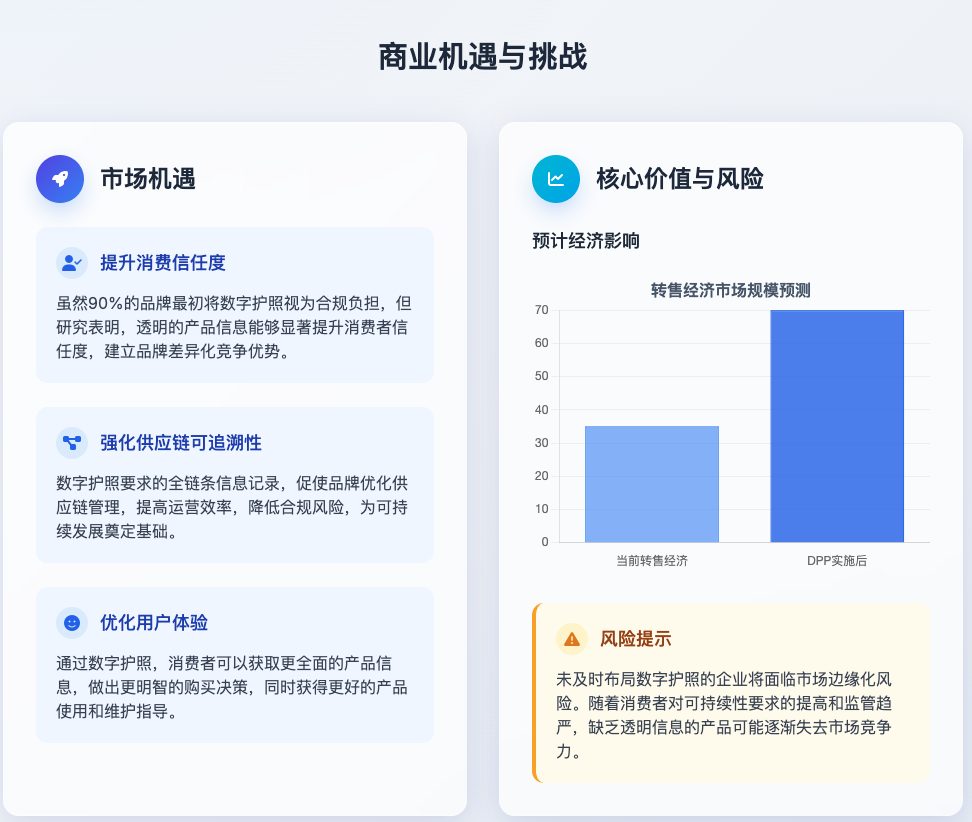Image resolution: width=972 pixels, height=822 pixels.
Task: Click the warning triangle icon beside 风险提示
Action: pyautogui.click(x=572, y=638)
